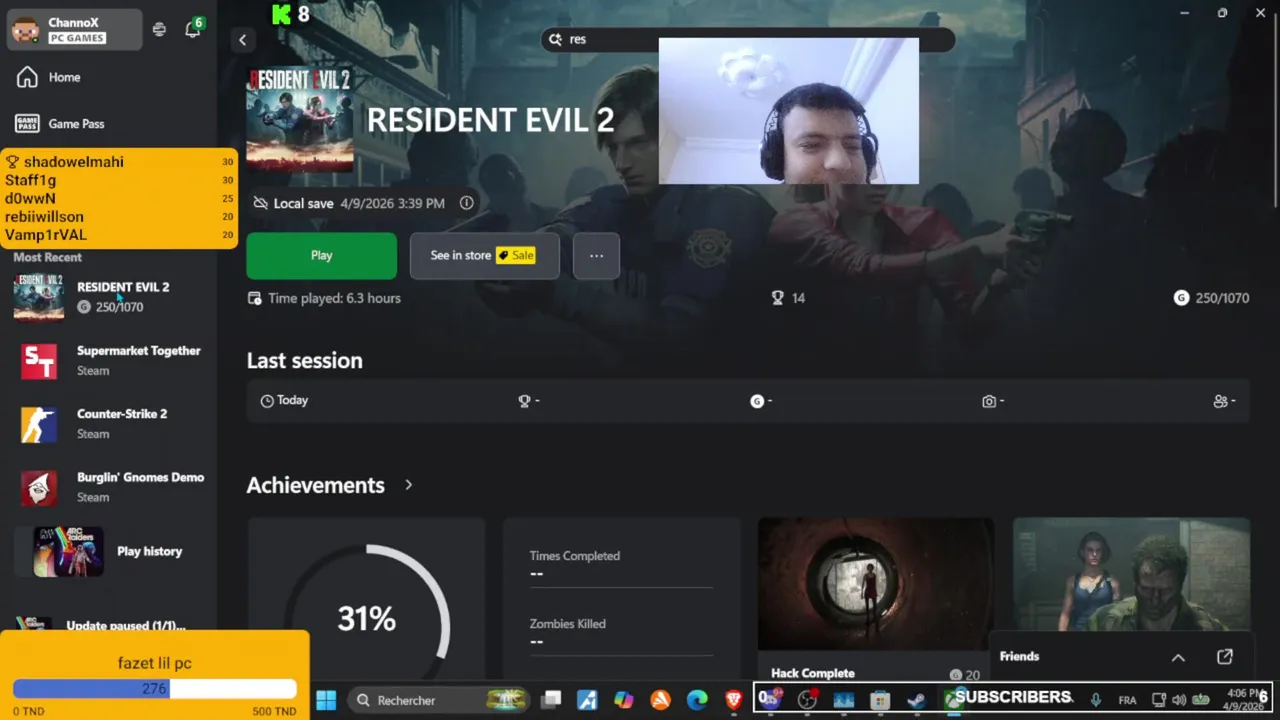This screenshot has width=1280, height=720.
Task: Open the print/console icon beside profile
Action: coord(159,29)
